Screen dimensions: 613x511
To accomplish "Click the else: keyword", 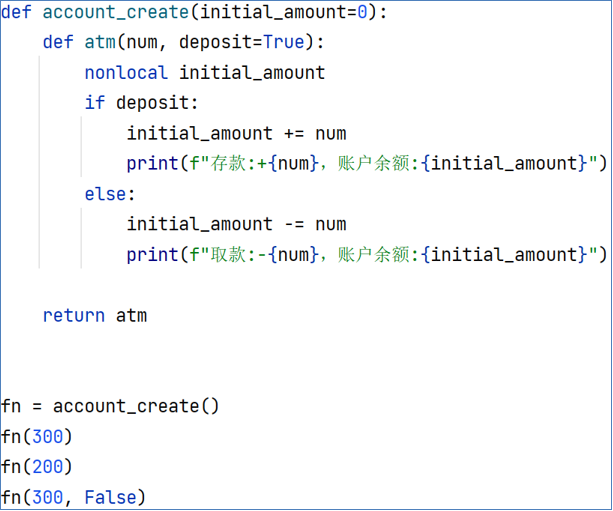I will coord(110,194).
